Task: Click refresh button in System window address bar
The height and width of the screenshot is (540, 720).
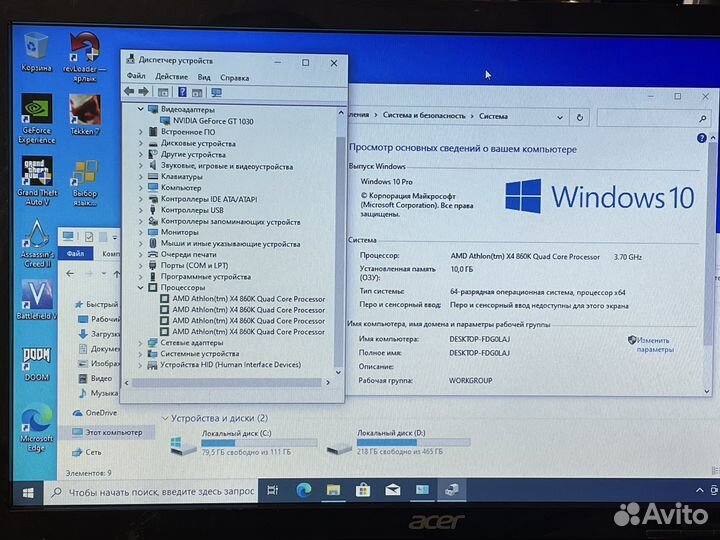Action: 579,118
